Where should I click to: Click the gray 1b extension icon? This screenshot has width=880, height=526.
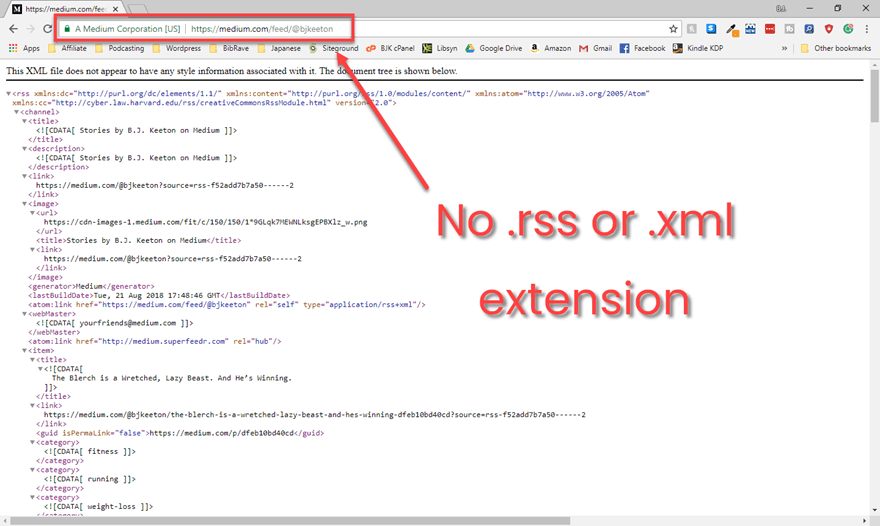tap(790, 29)
